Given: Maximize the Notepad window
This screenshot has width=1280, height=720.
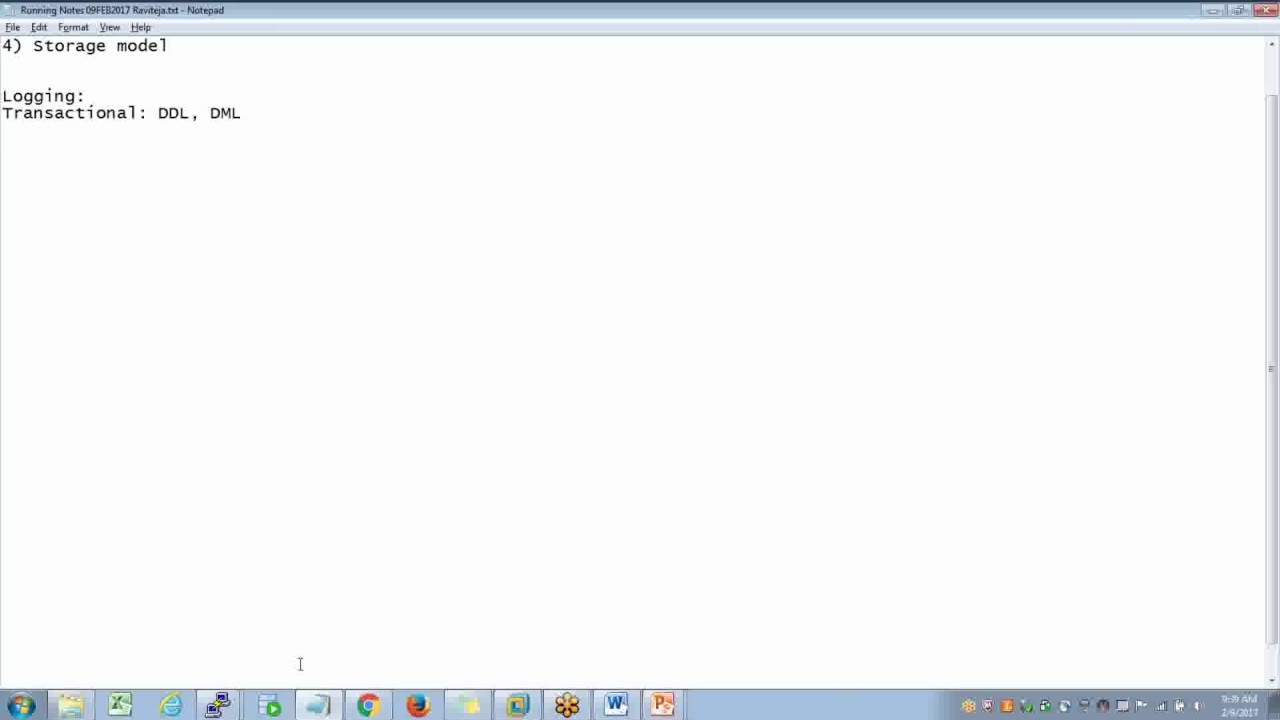Looking at the screenshot, I should tap(1238, 10).
